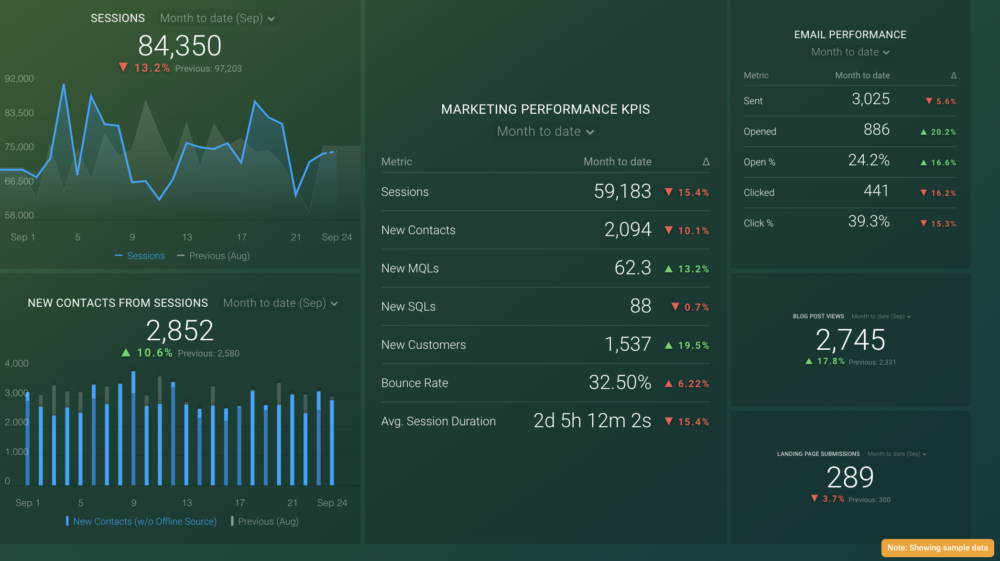Click the green up arrow beside 10.6% new contacts

[x=125, y=353]
